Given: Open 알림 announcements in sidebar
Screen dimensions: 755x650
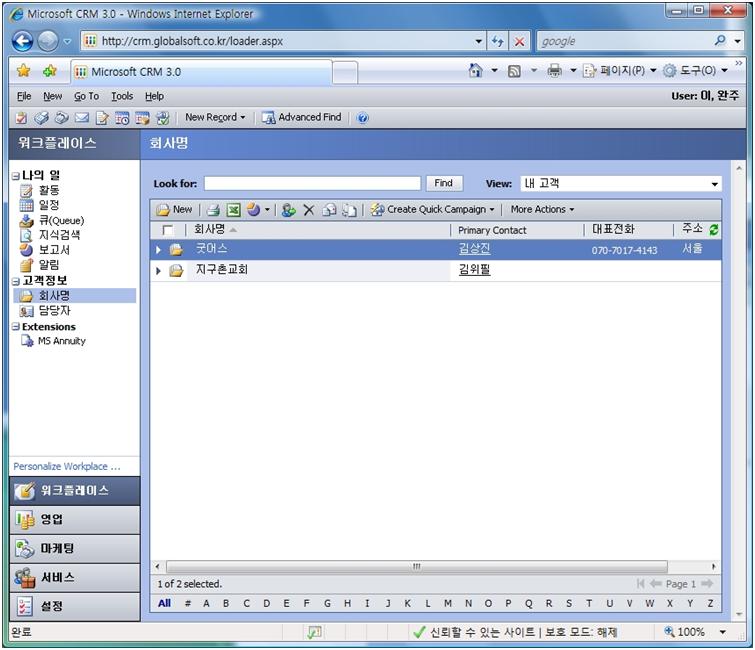Looking at the screenshot, I should pyautogui.click(x=49, y=265).
